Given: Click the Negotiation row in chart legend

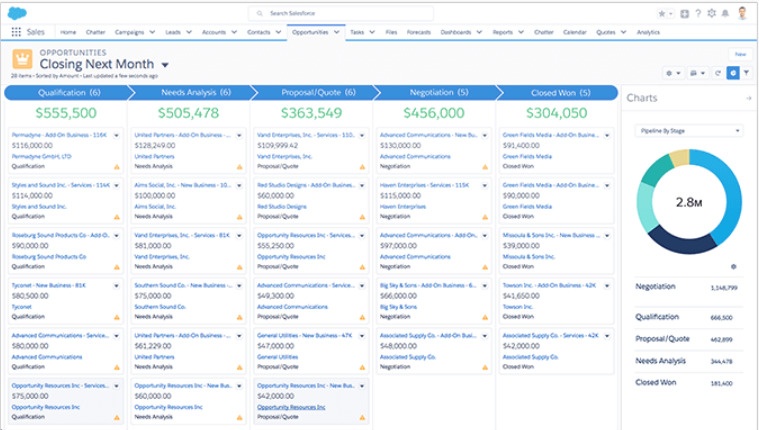Looking at the screenshot, I should (x=689, y=287).
